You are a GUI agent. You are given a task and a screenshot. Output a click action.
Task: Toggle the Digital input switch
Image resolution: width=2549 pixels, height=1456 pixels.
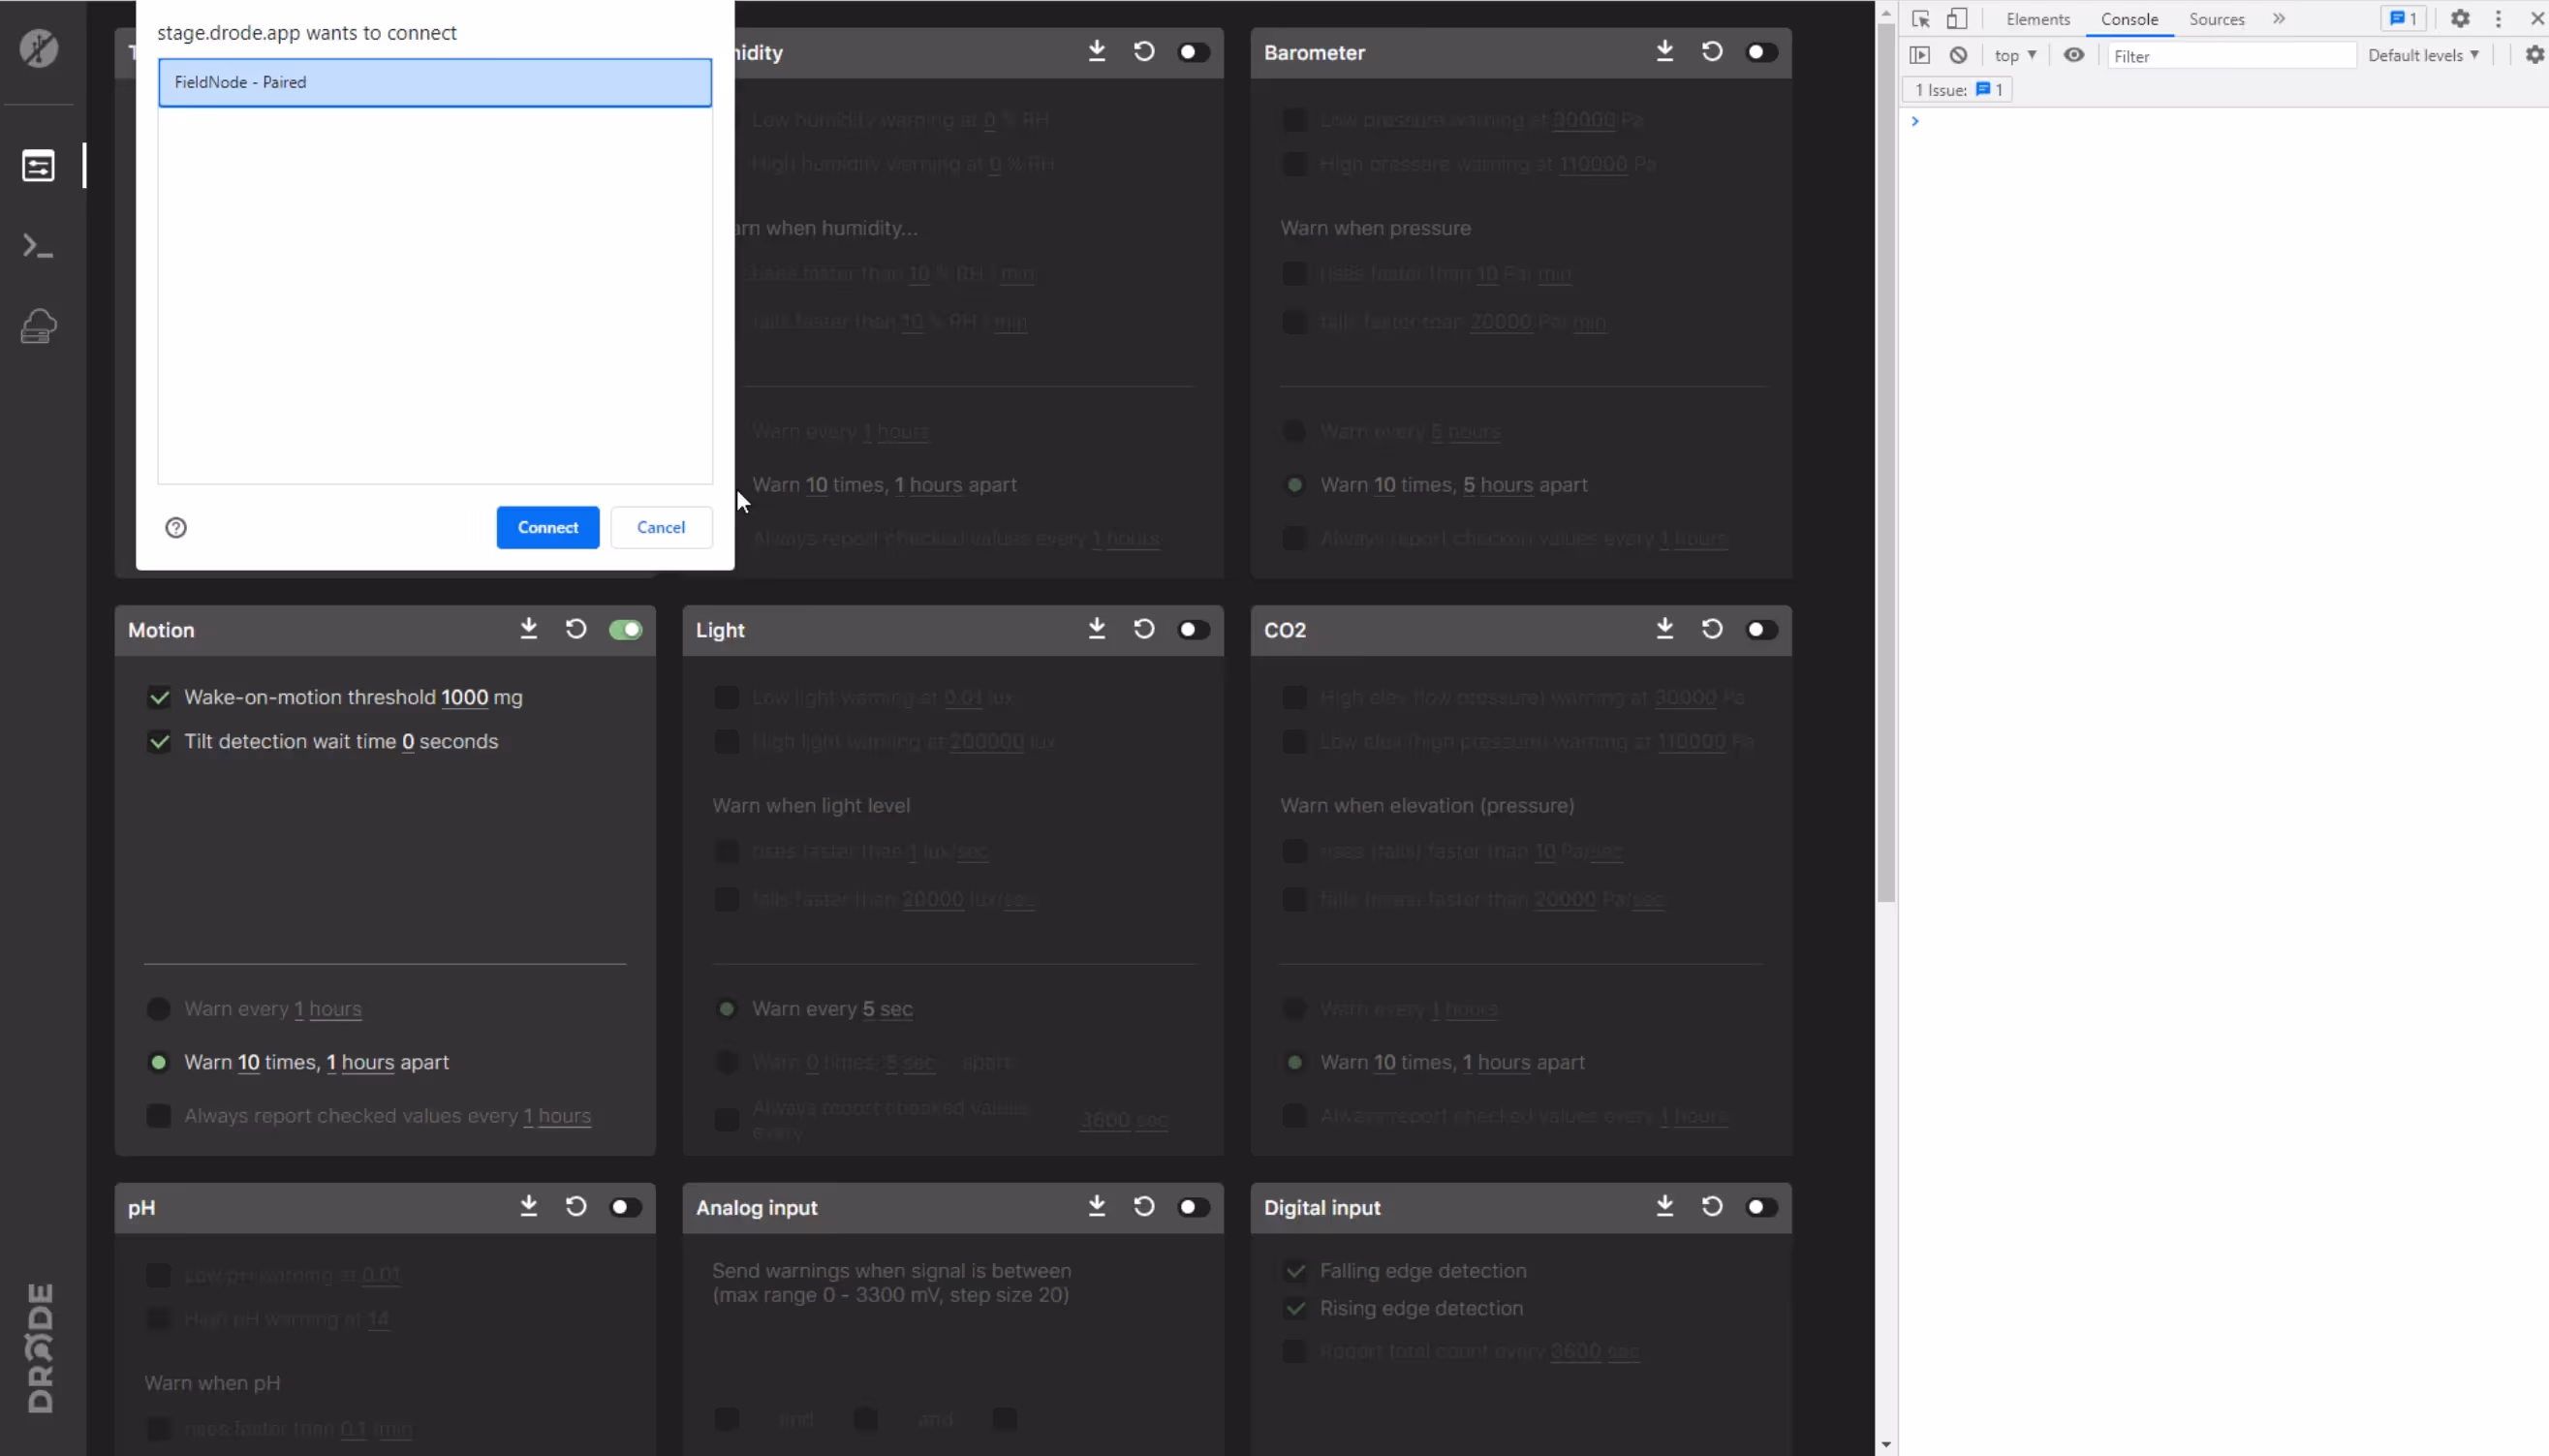(x=1761, y=1207)
